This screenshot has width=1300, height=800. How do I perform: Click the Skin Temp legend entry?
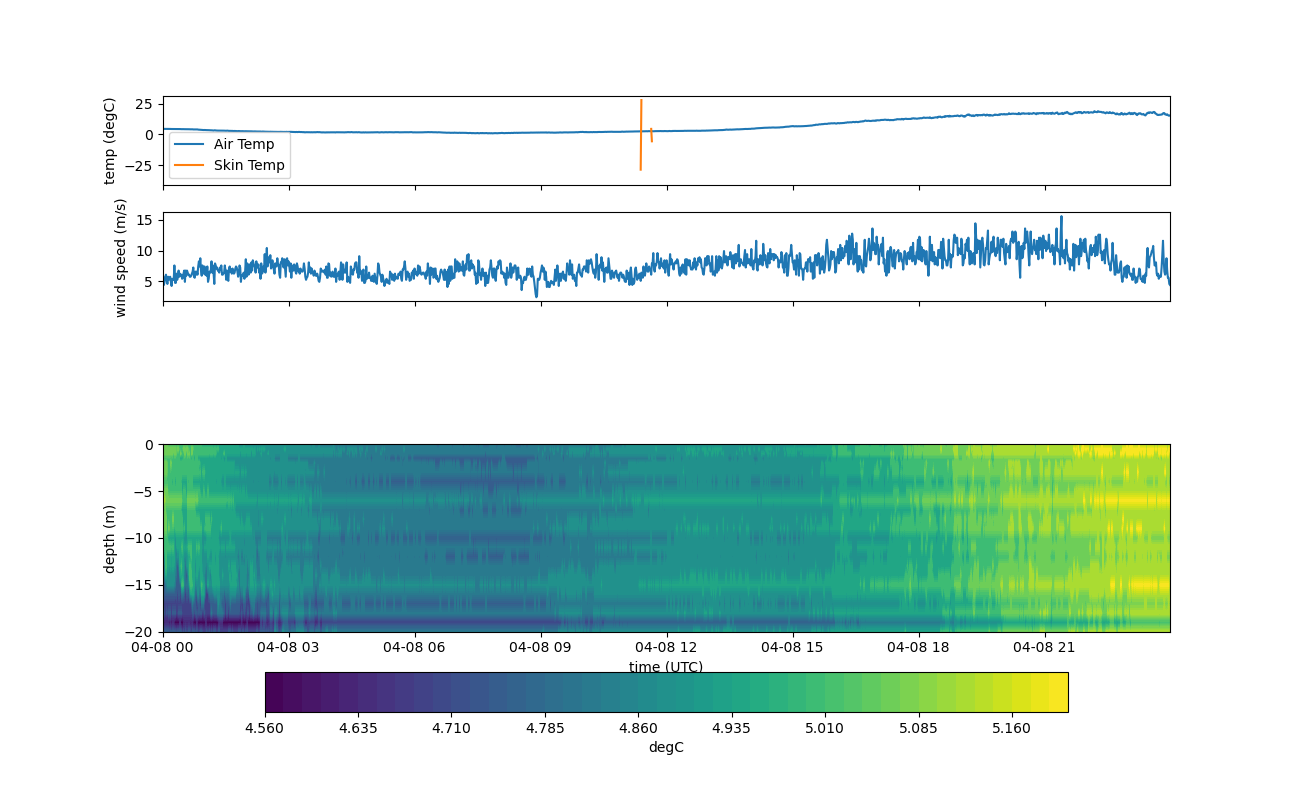(248, 165)
